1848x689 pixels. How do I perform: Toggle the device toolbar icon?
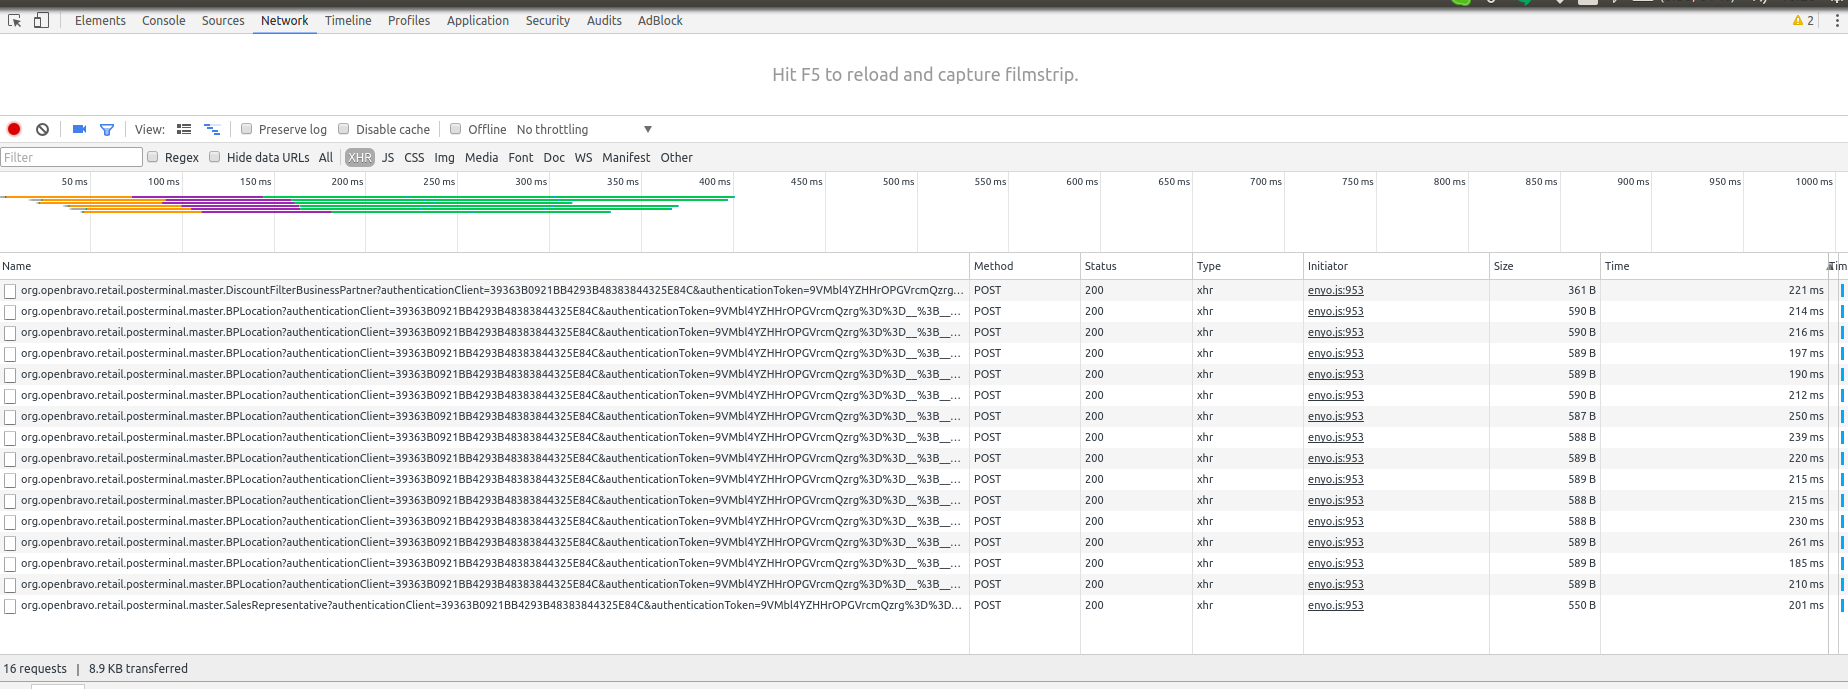41,20
